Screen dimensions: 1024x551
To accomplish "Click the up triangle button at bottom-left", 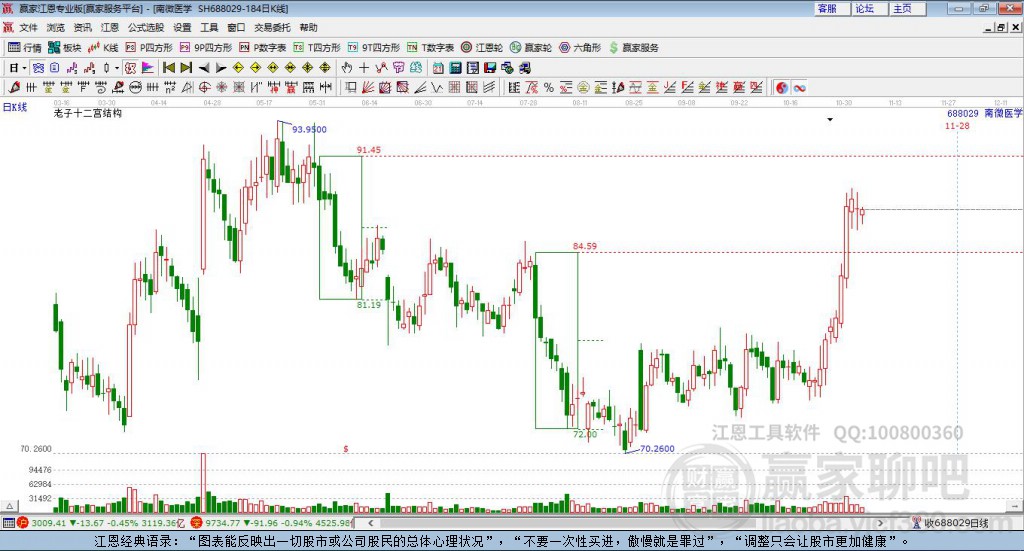I will tap(9, 506).
